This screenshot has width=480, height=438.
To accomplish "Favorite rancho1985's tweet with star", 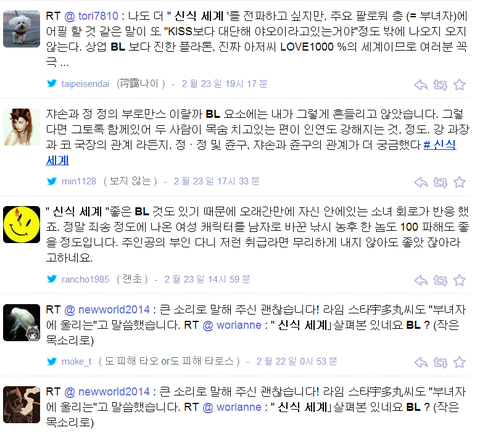I will point(459,280).
